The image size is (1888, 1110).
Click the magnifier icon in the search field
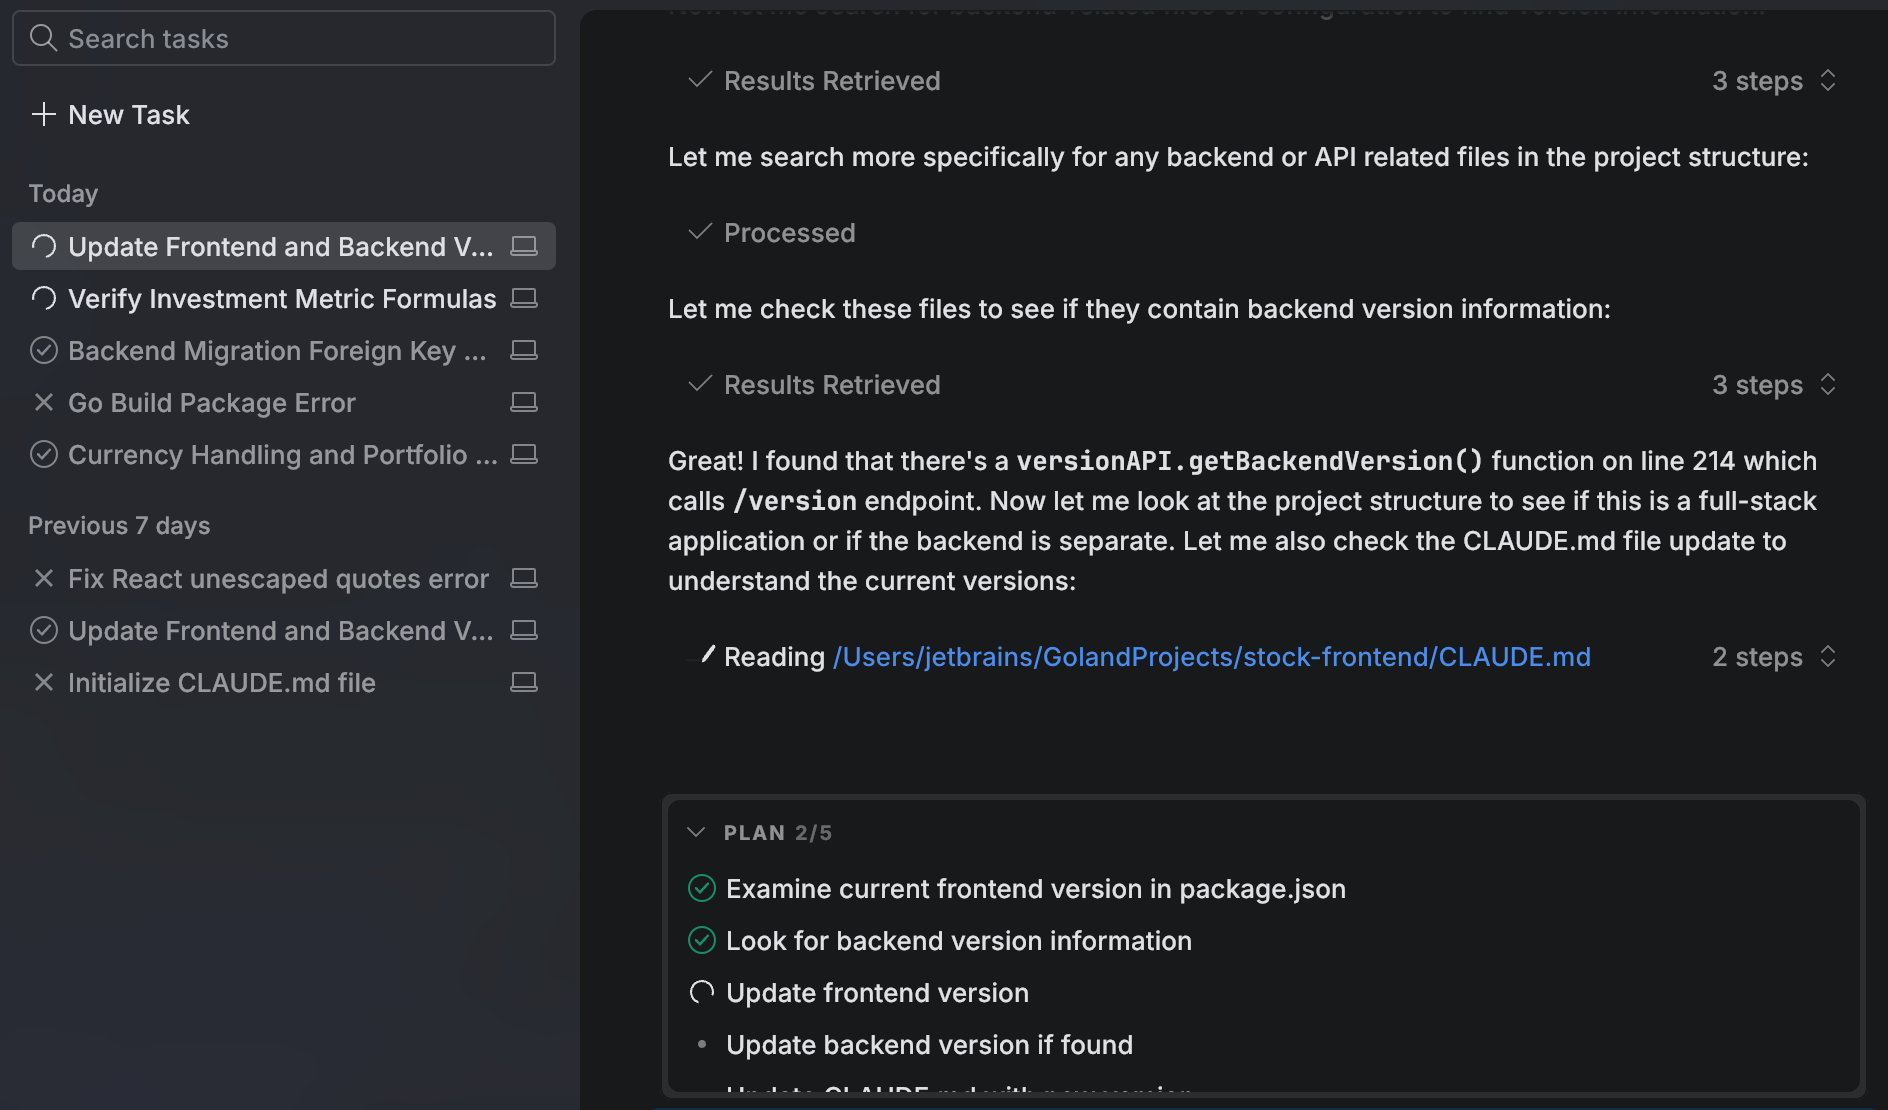coord(43,38)
